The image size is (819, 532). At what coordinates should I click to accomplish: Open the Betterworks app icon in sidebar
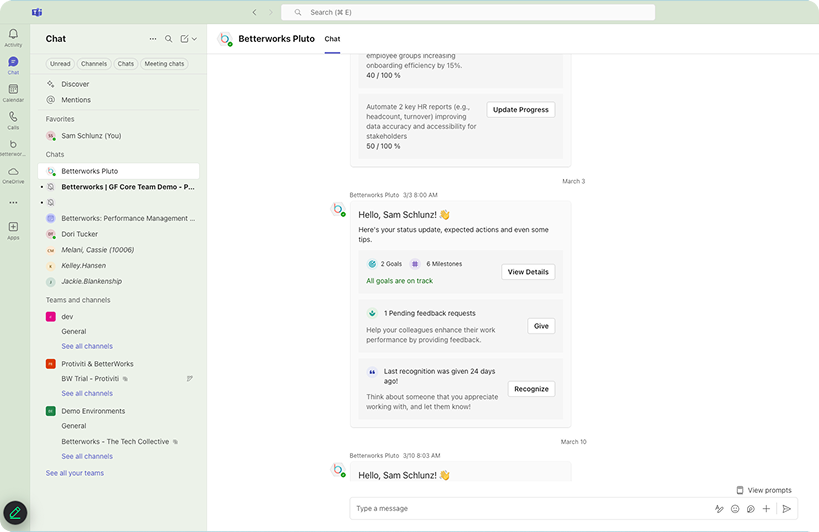pyautogui.click(x=13, y=145)
